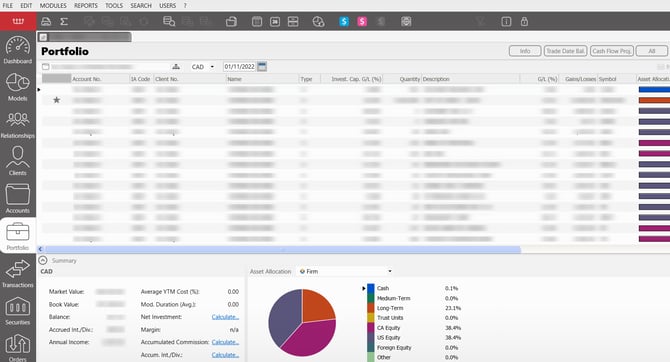
Task: Click the blue dollar sign toolbar icon
Action: click(344, 21)
